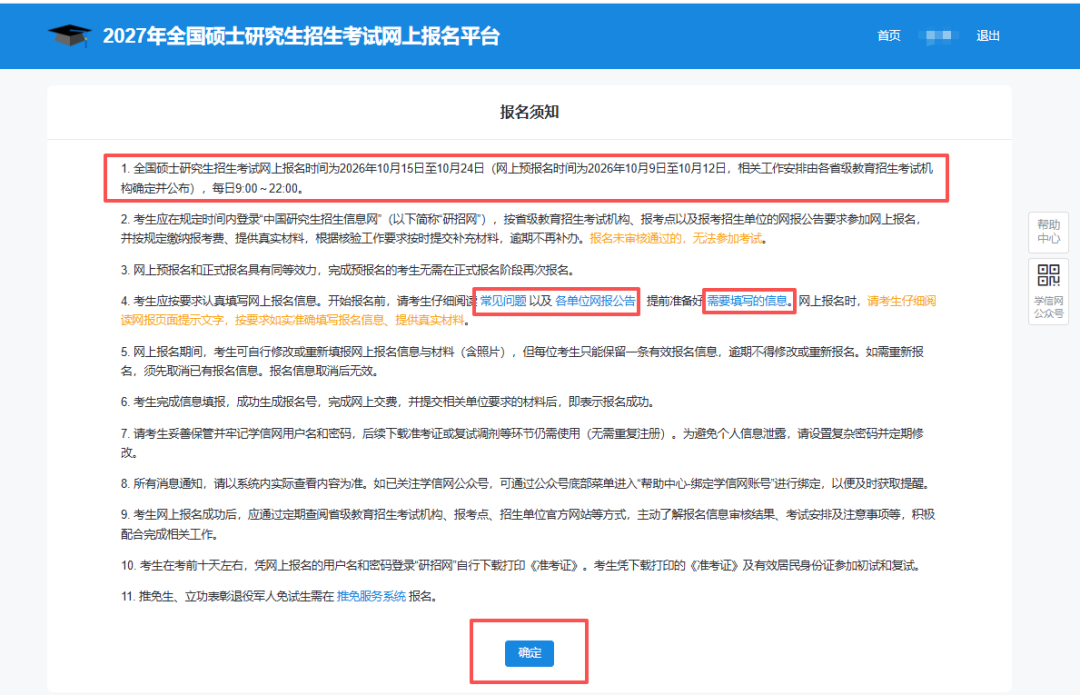Click 退出 to log out
This screenshot has height=695, width=1080.
(988, 36)
